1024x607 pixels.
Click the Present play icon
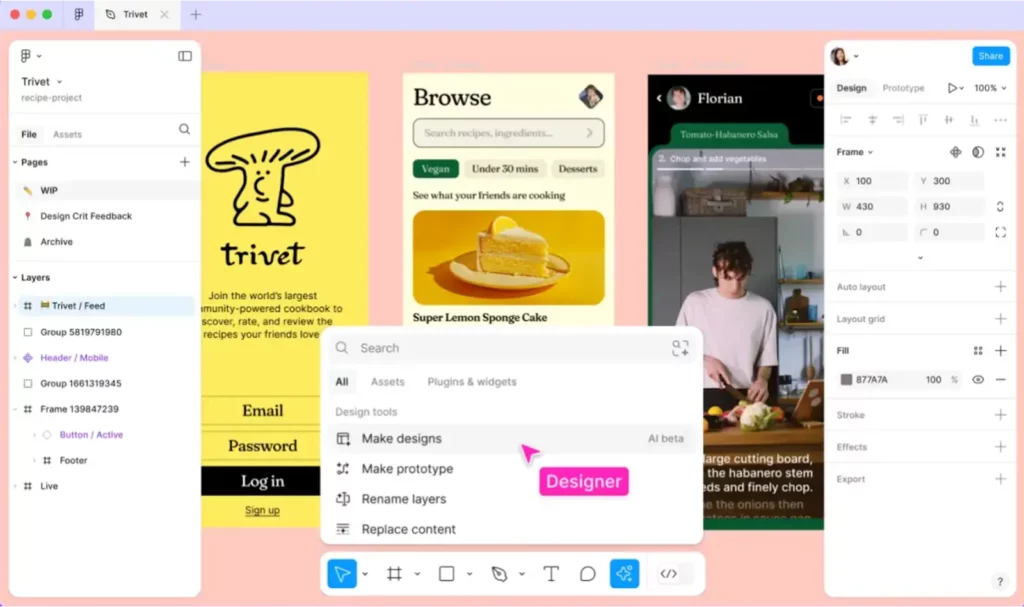[952, 88]
